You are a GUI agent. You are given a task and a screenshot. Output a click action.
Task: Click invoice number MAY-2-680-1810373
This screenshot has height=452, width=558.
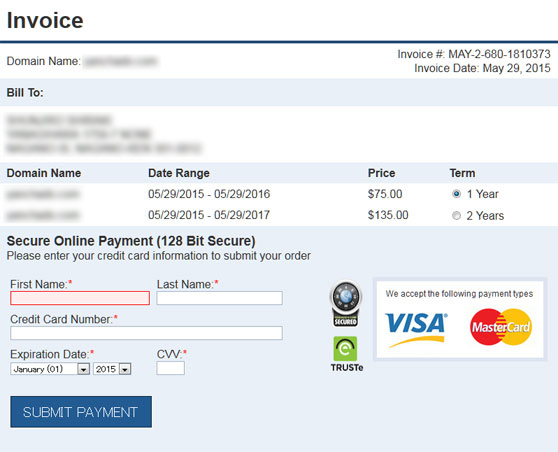[x=499, y=54]
